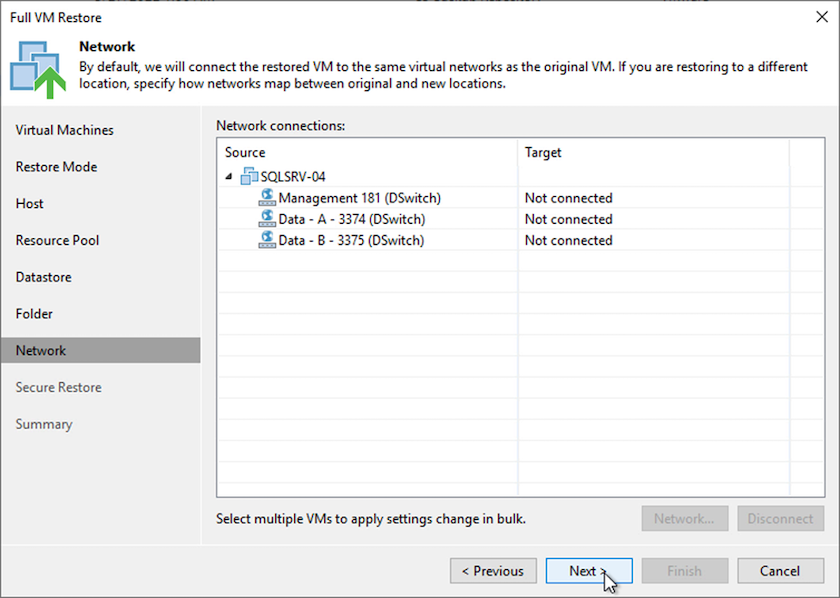Select the Resource Pool step
Screen dimensions: 840x598
(x=58, y=240)
